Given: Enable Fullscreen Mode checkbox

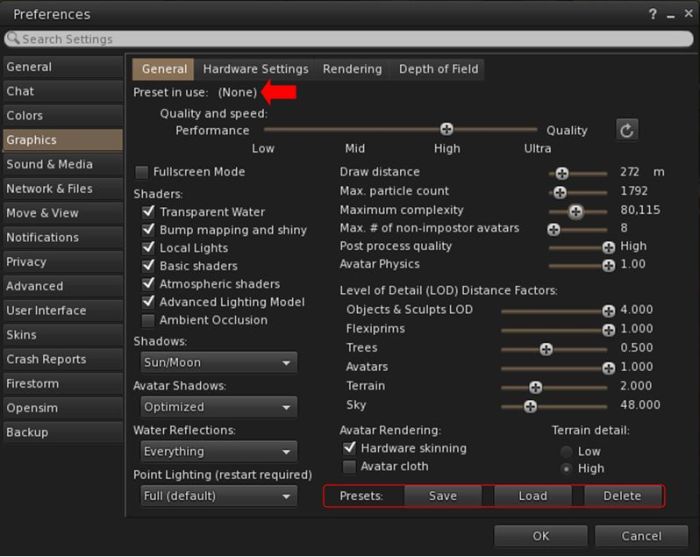Looking at the screenshot, I should click(142, 172).
